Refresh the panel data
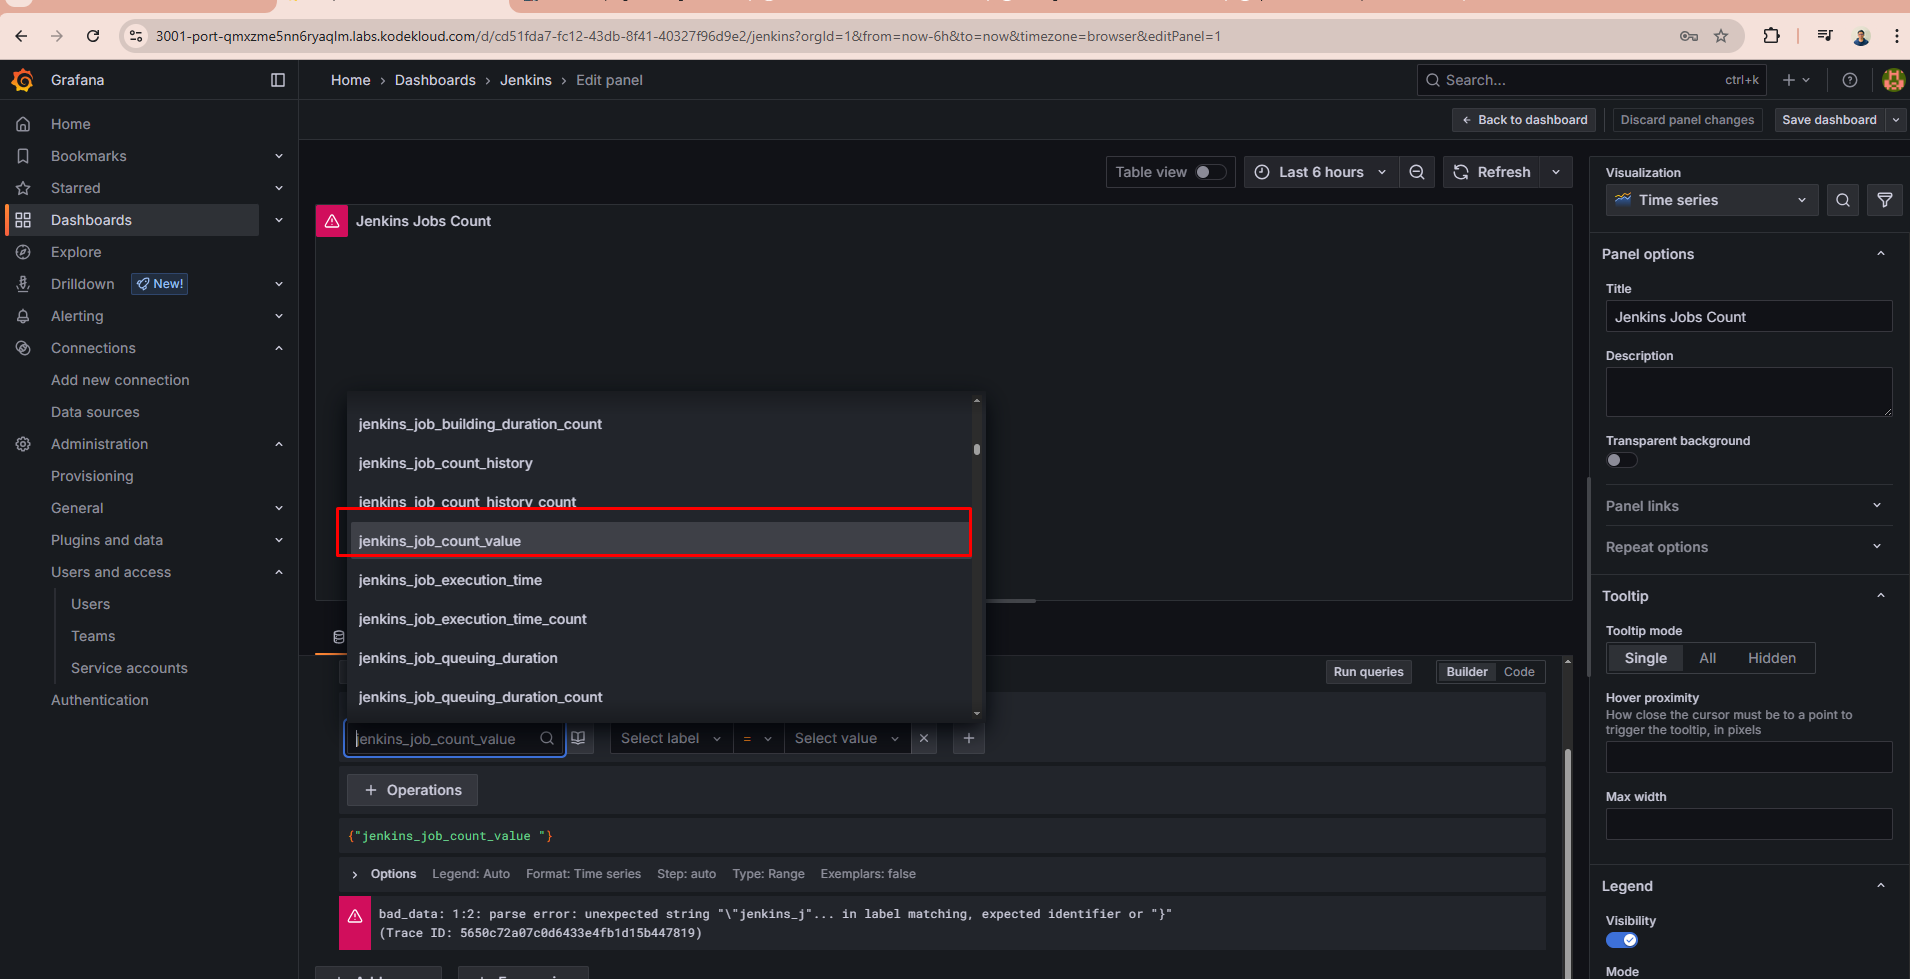 1491,172
